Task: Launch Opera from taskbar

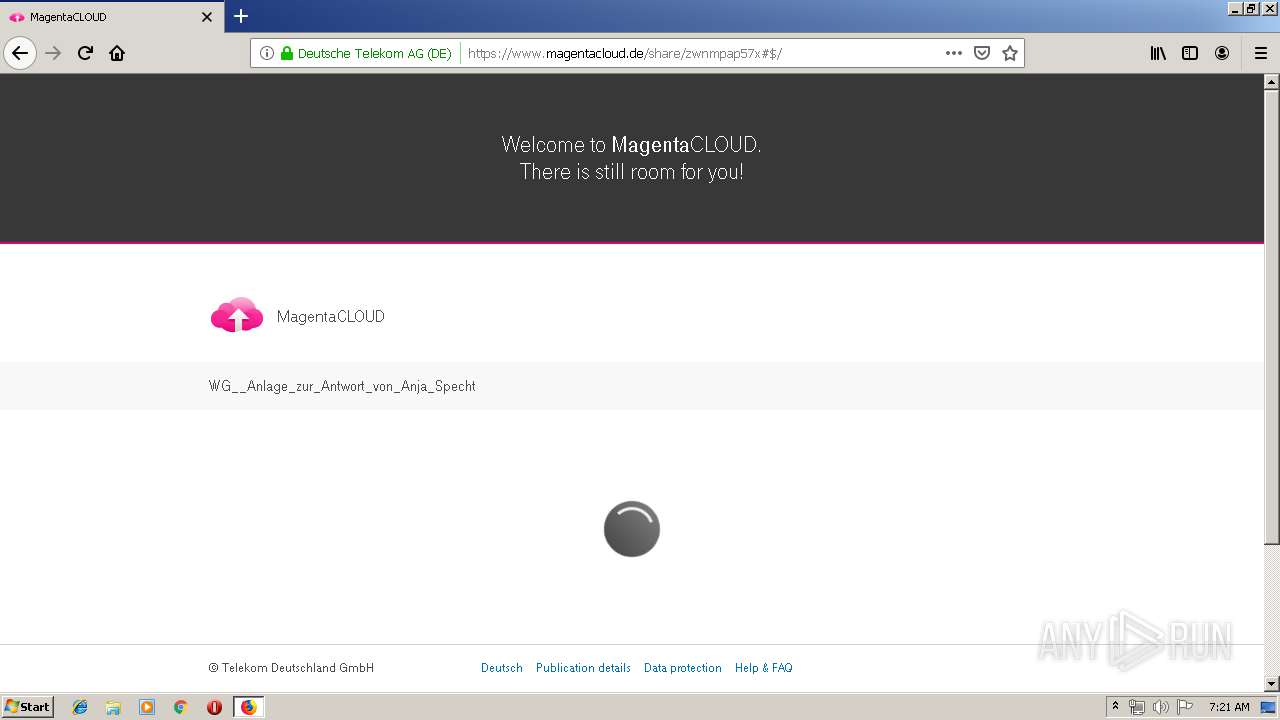Action: point(214,707)
